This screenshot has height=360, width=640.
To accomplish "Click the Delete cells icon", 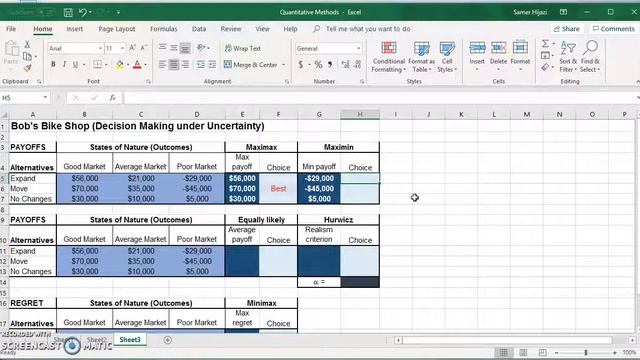I will pyautogui.click(x=498, y=48).
